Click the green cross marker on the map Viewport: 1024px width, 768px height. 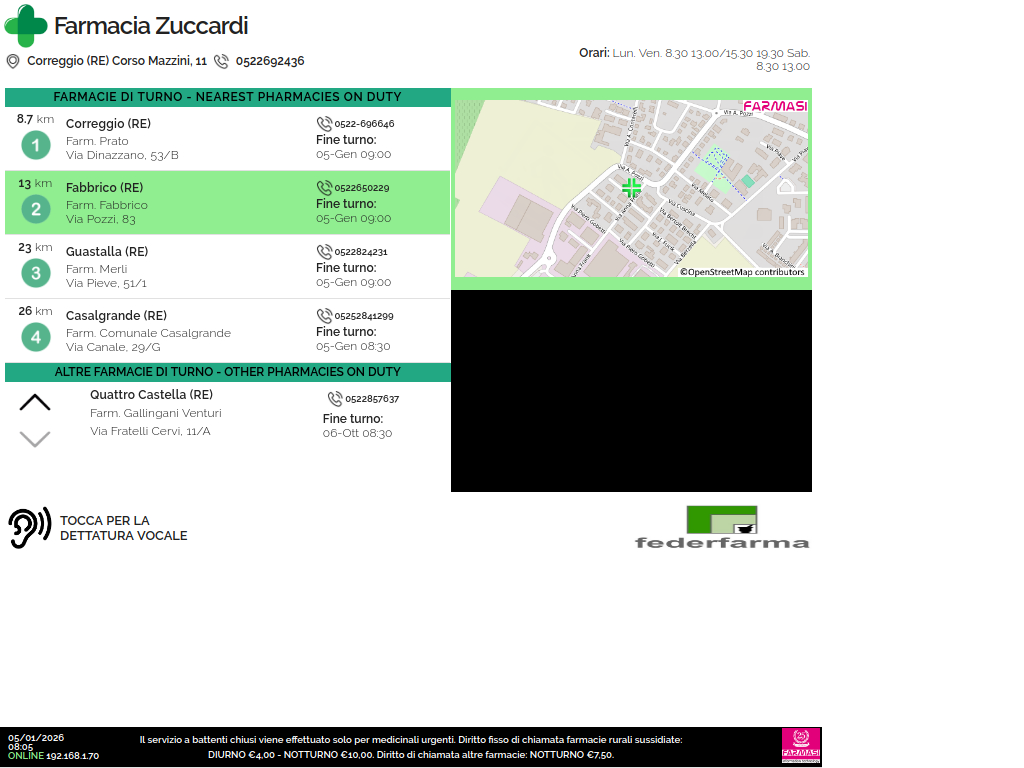[x=631, y=187]
